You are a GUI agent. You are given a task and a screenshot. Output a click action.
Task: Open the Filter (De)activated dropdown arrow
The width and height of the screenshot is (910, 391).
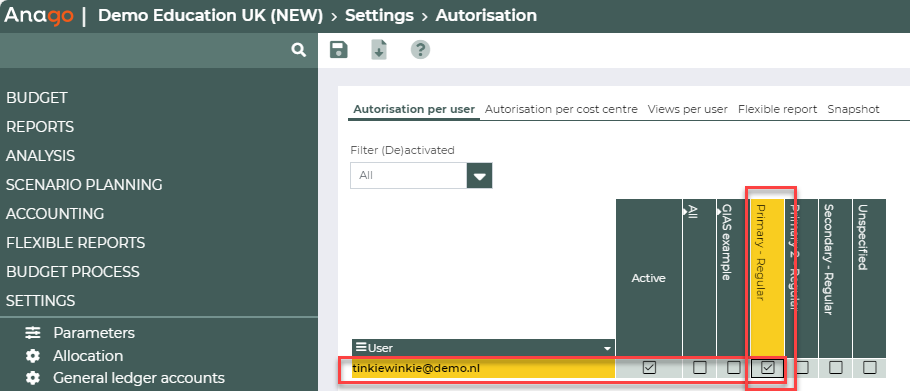pos(479,175)
